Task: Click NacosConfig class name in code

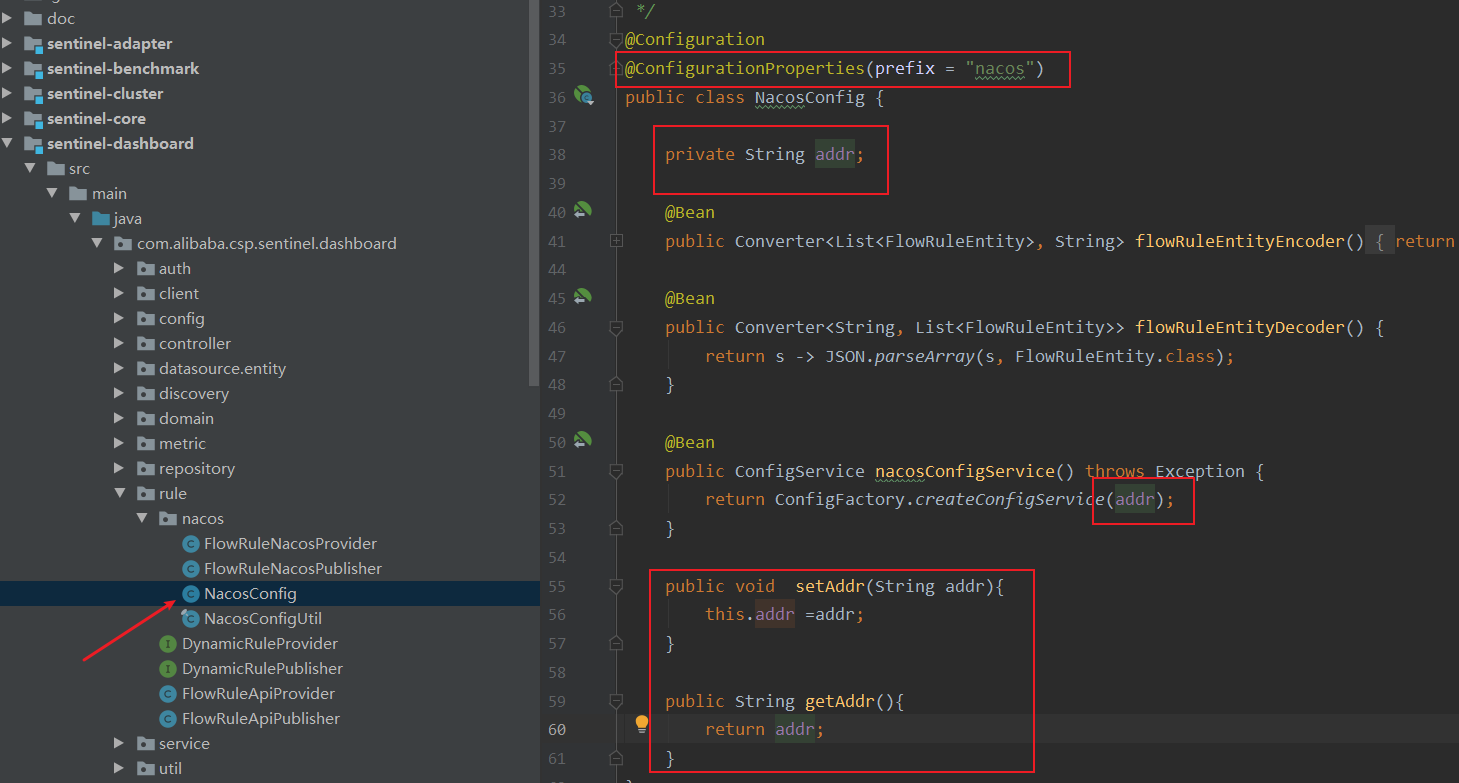Action: (810, 98)
